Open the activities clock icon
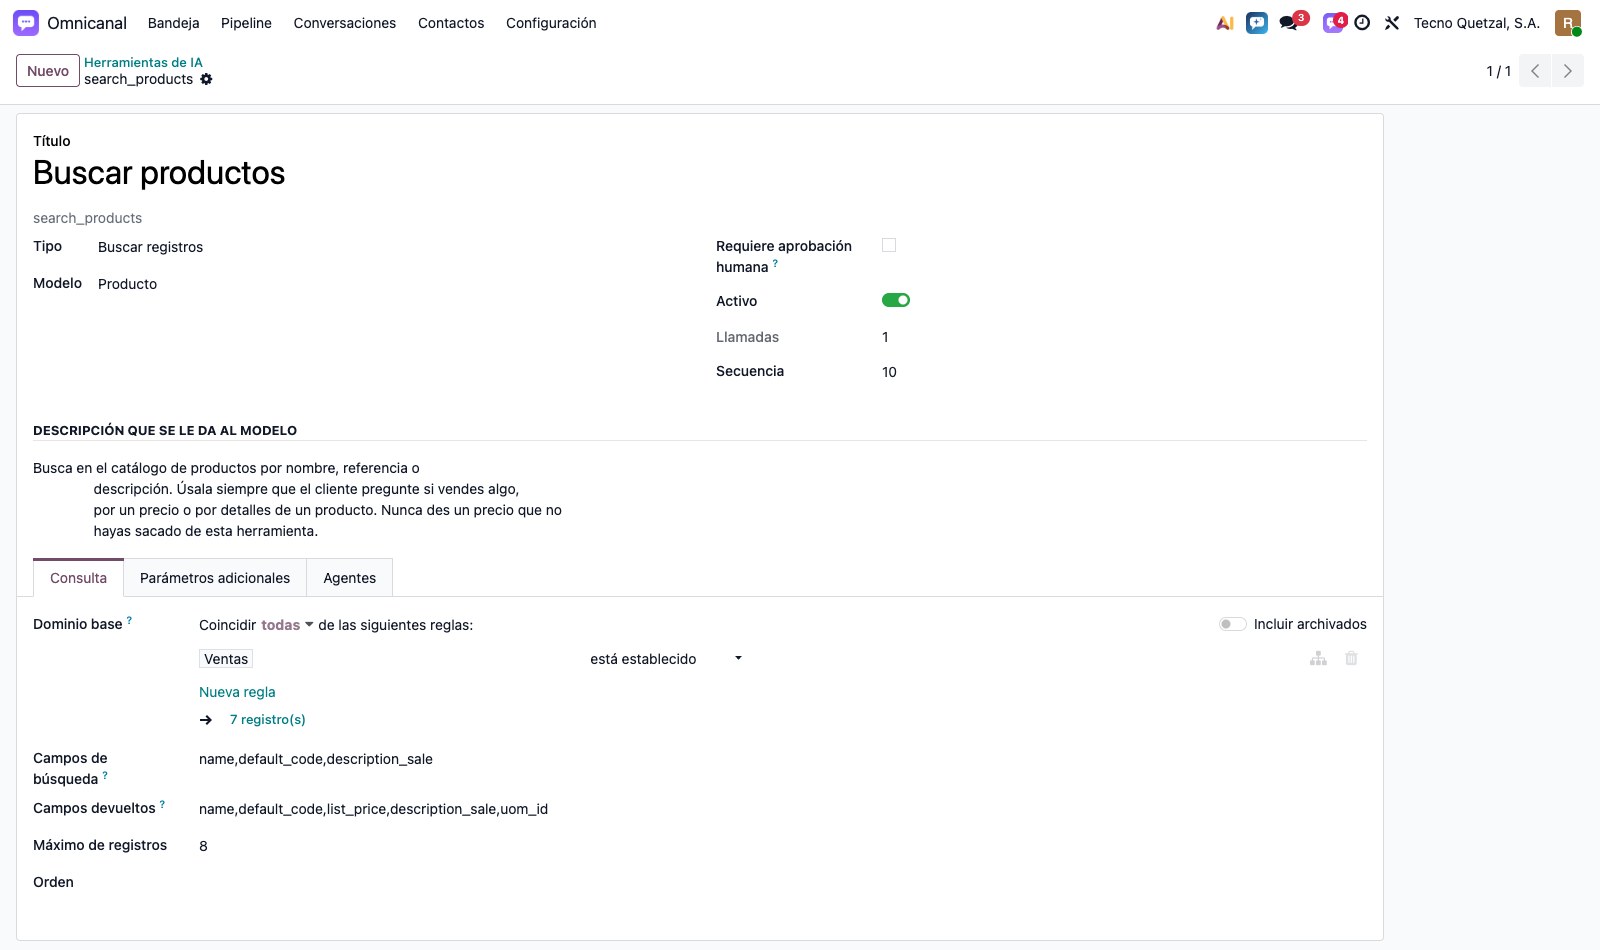This screenshot has height=950, width=1600. pos(1362,23)
